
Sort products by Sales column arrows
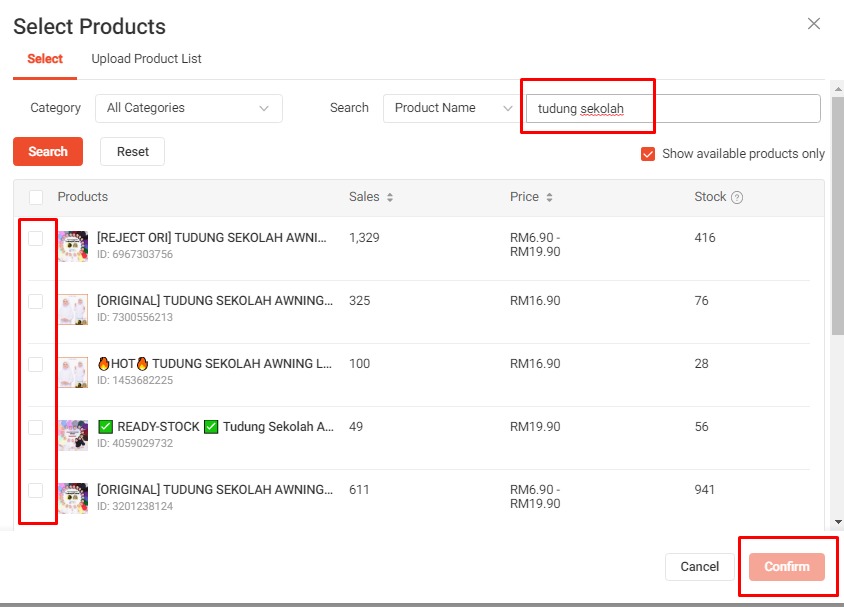pos(389,198)
